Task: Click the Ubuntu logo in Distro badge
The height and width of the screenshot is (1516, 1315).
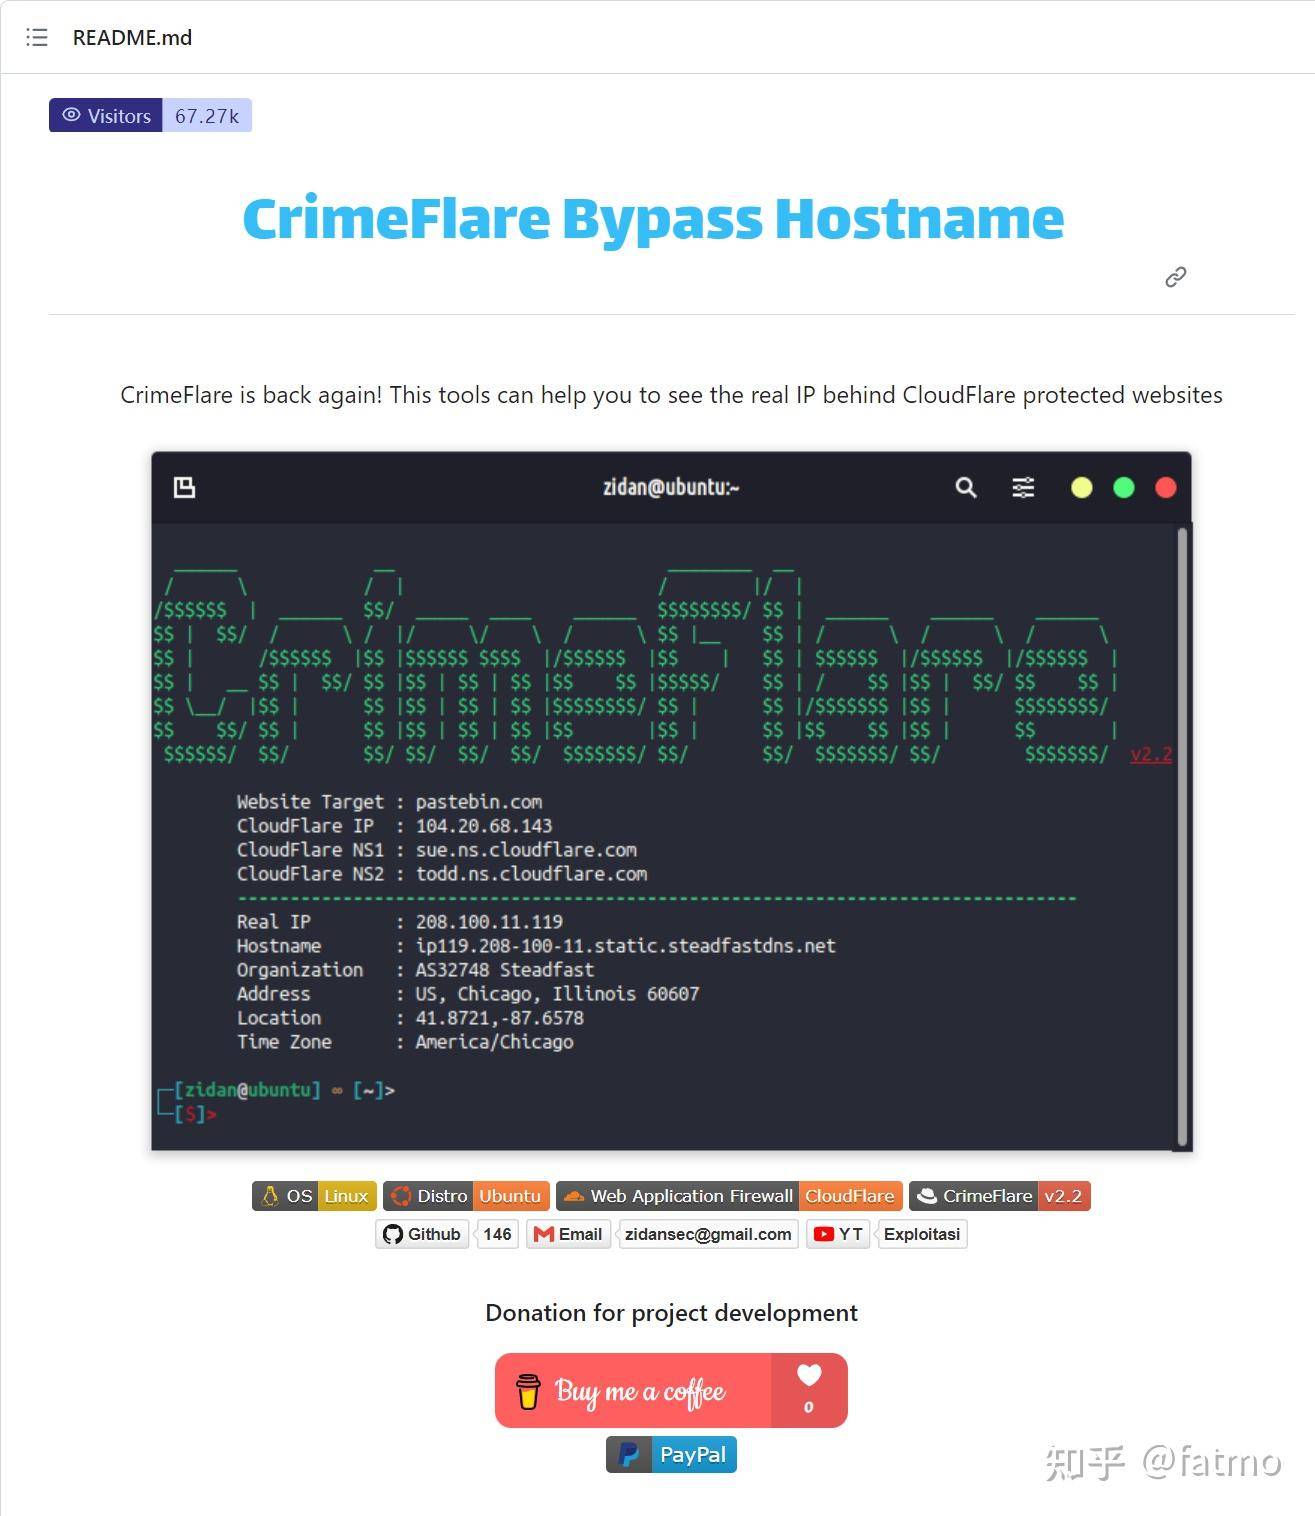Action: [401, 1196]
